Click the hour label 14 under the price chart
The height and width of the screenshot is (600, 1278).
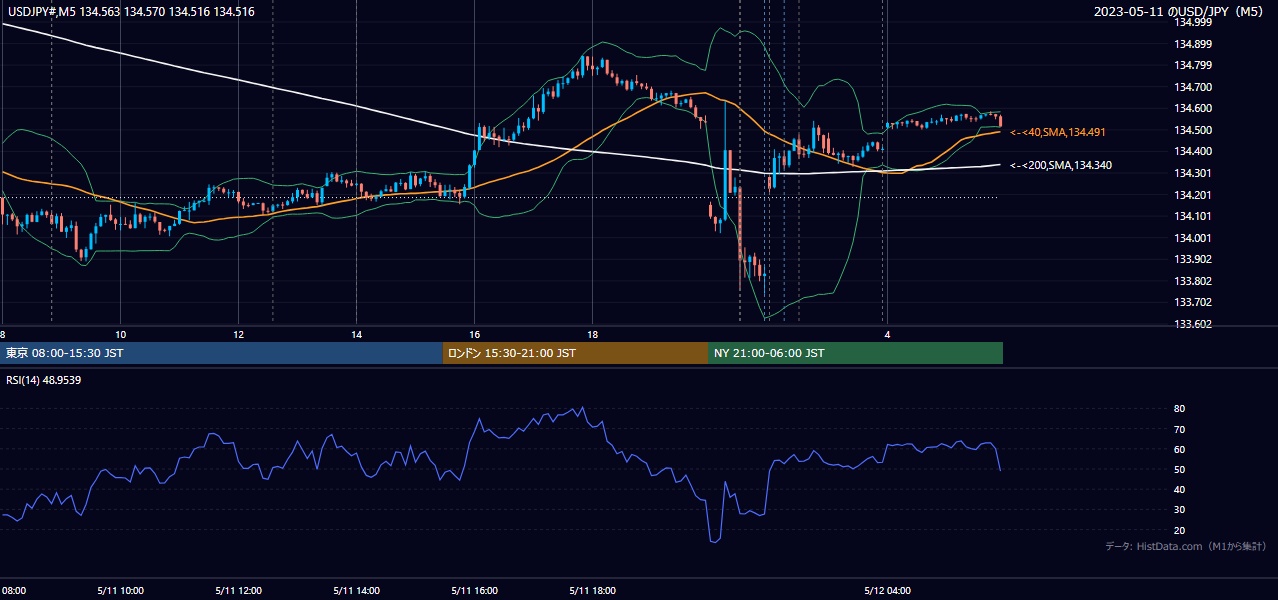(x=356, y=334)
